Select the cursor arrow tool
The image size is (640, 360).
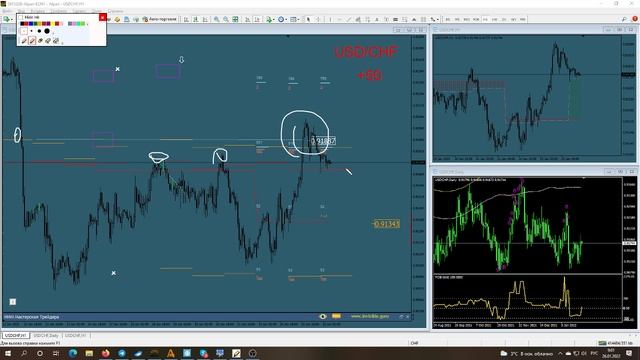(308, 19)
